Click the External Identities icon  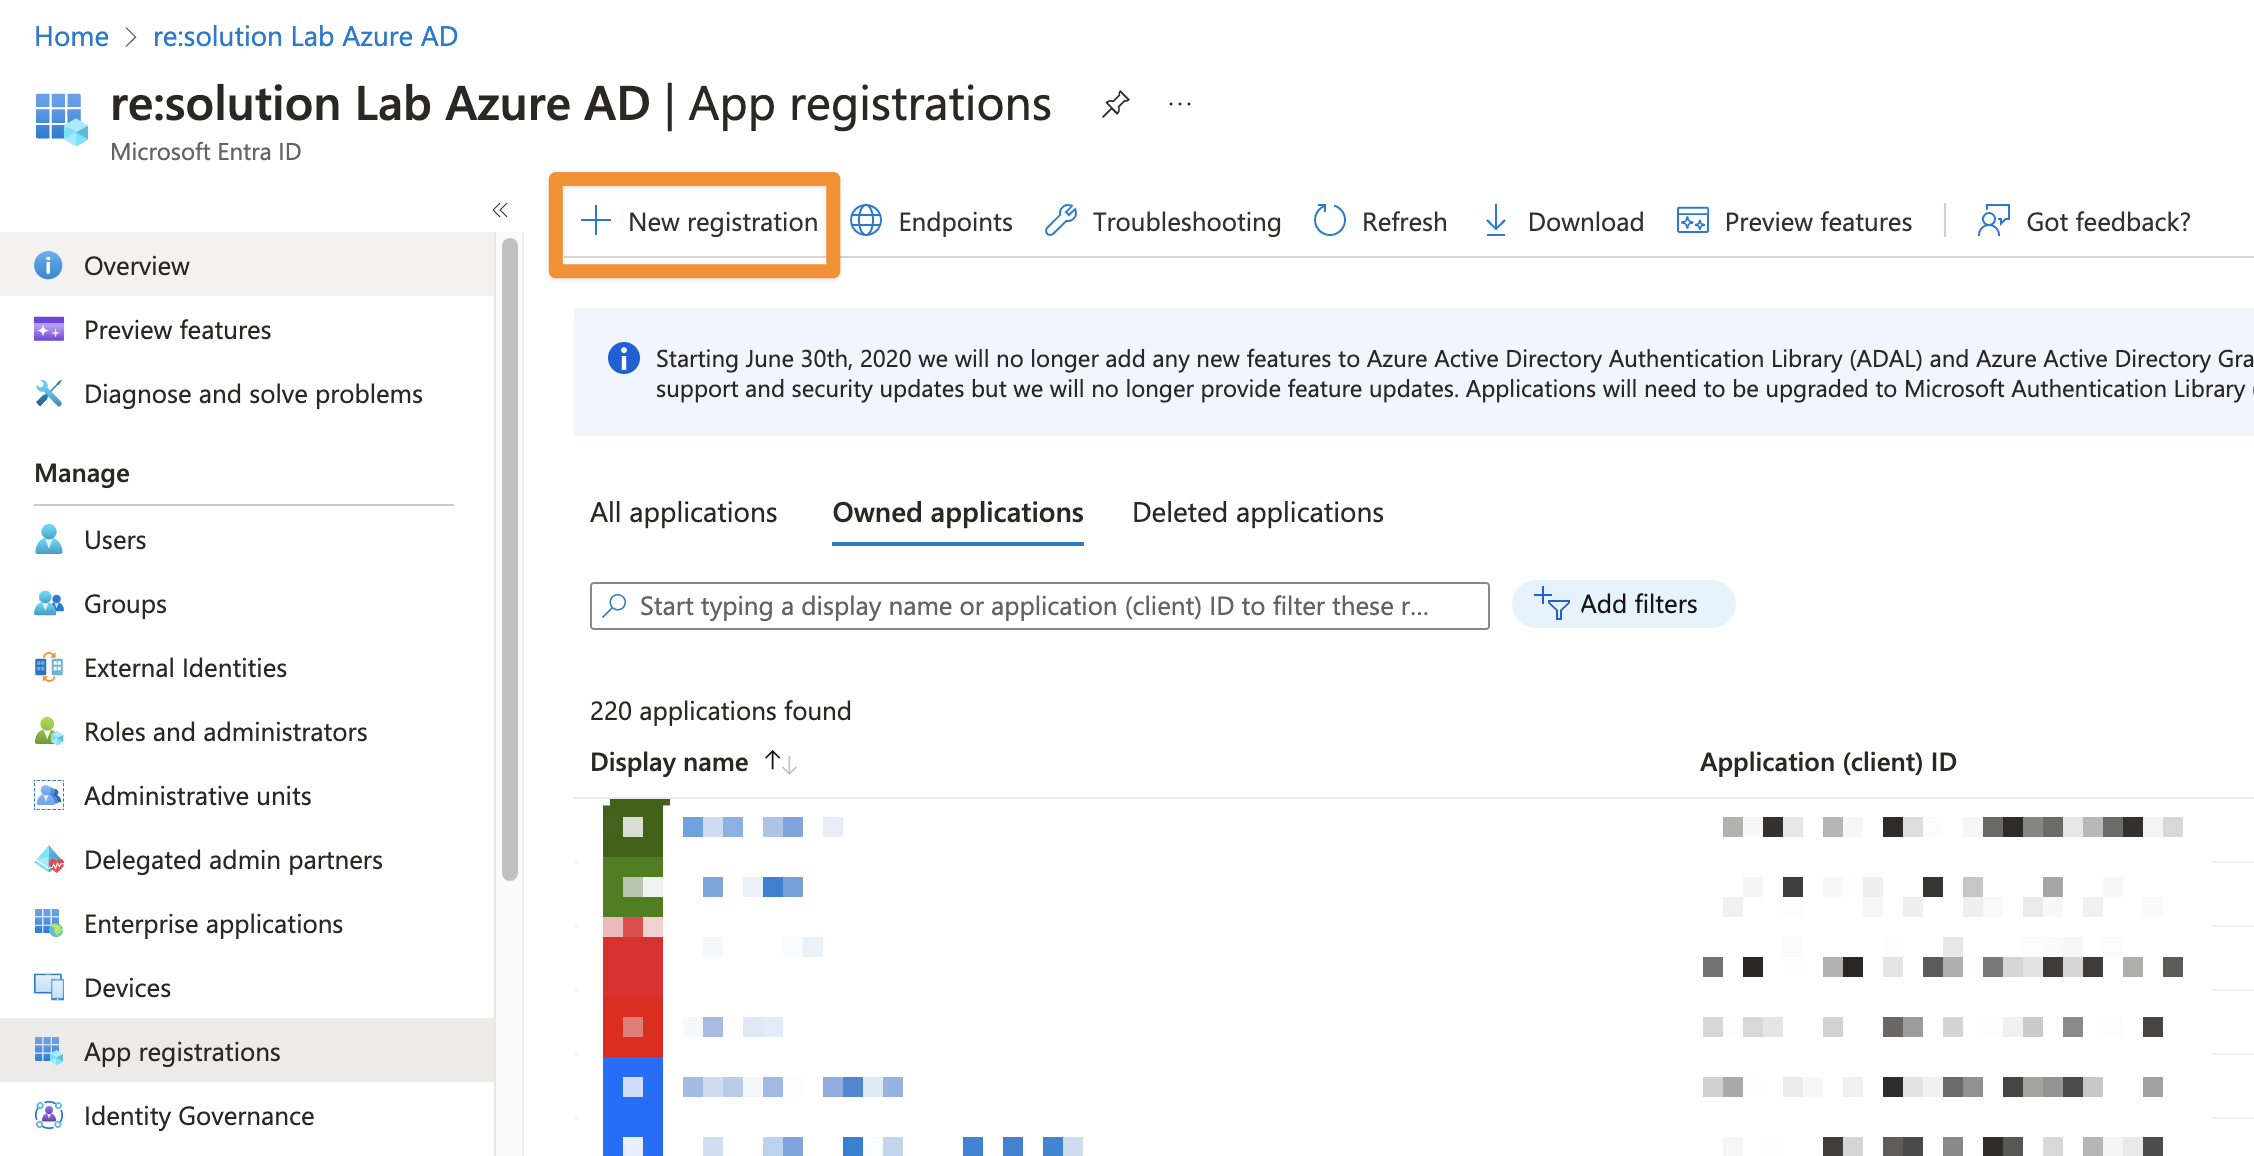click(x=48, y=668)
